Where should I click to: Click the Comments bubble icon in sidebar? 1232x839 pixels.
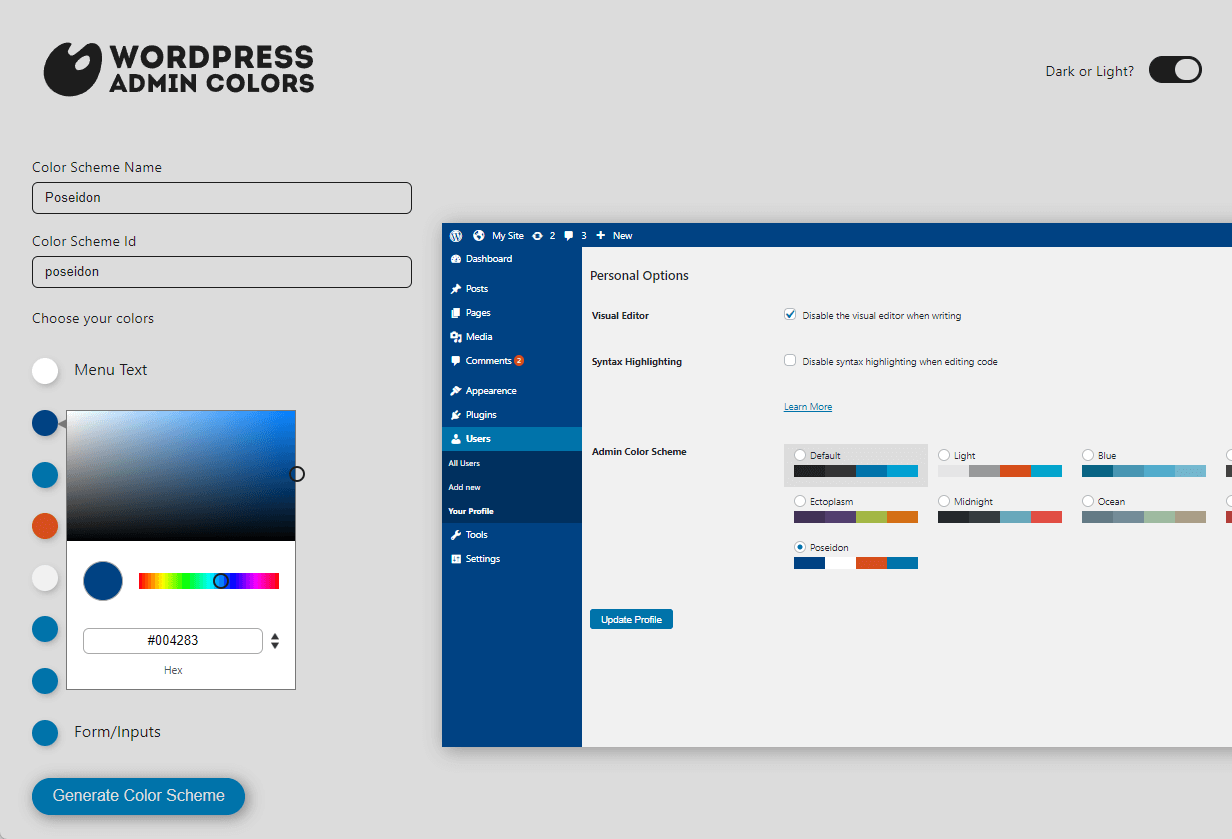coord(458,361)
